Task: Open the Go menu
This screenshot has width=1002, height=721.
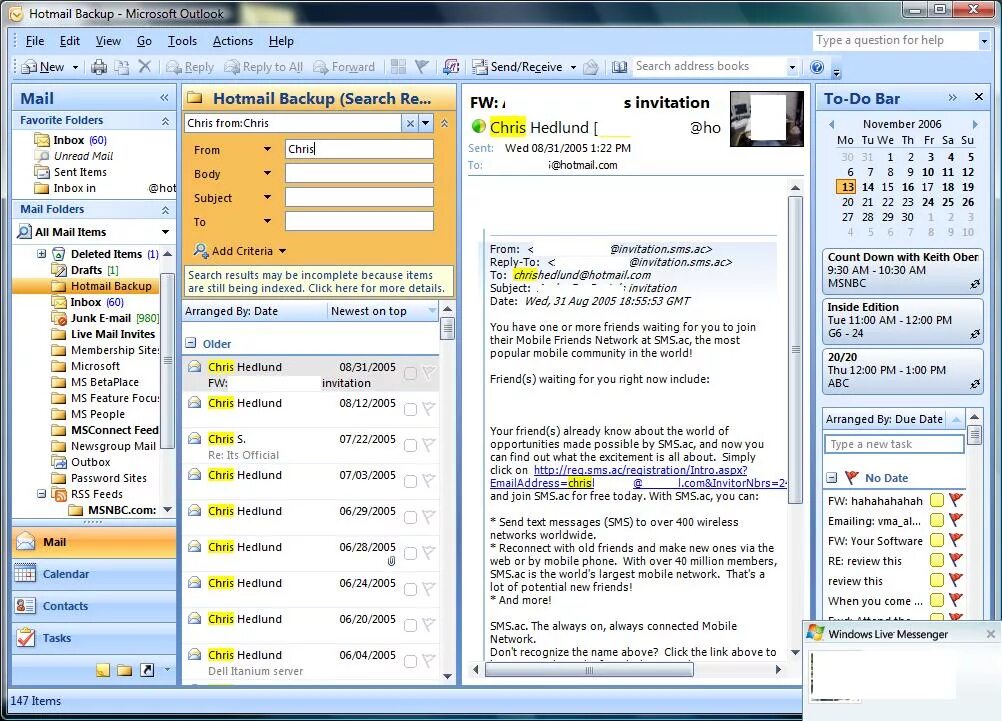Action: 144,41
